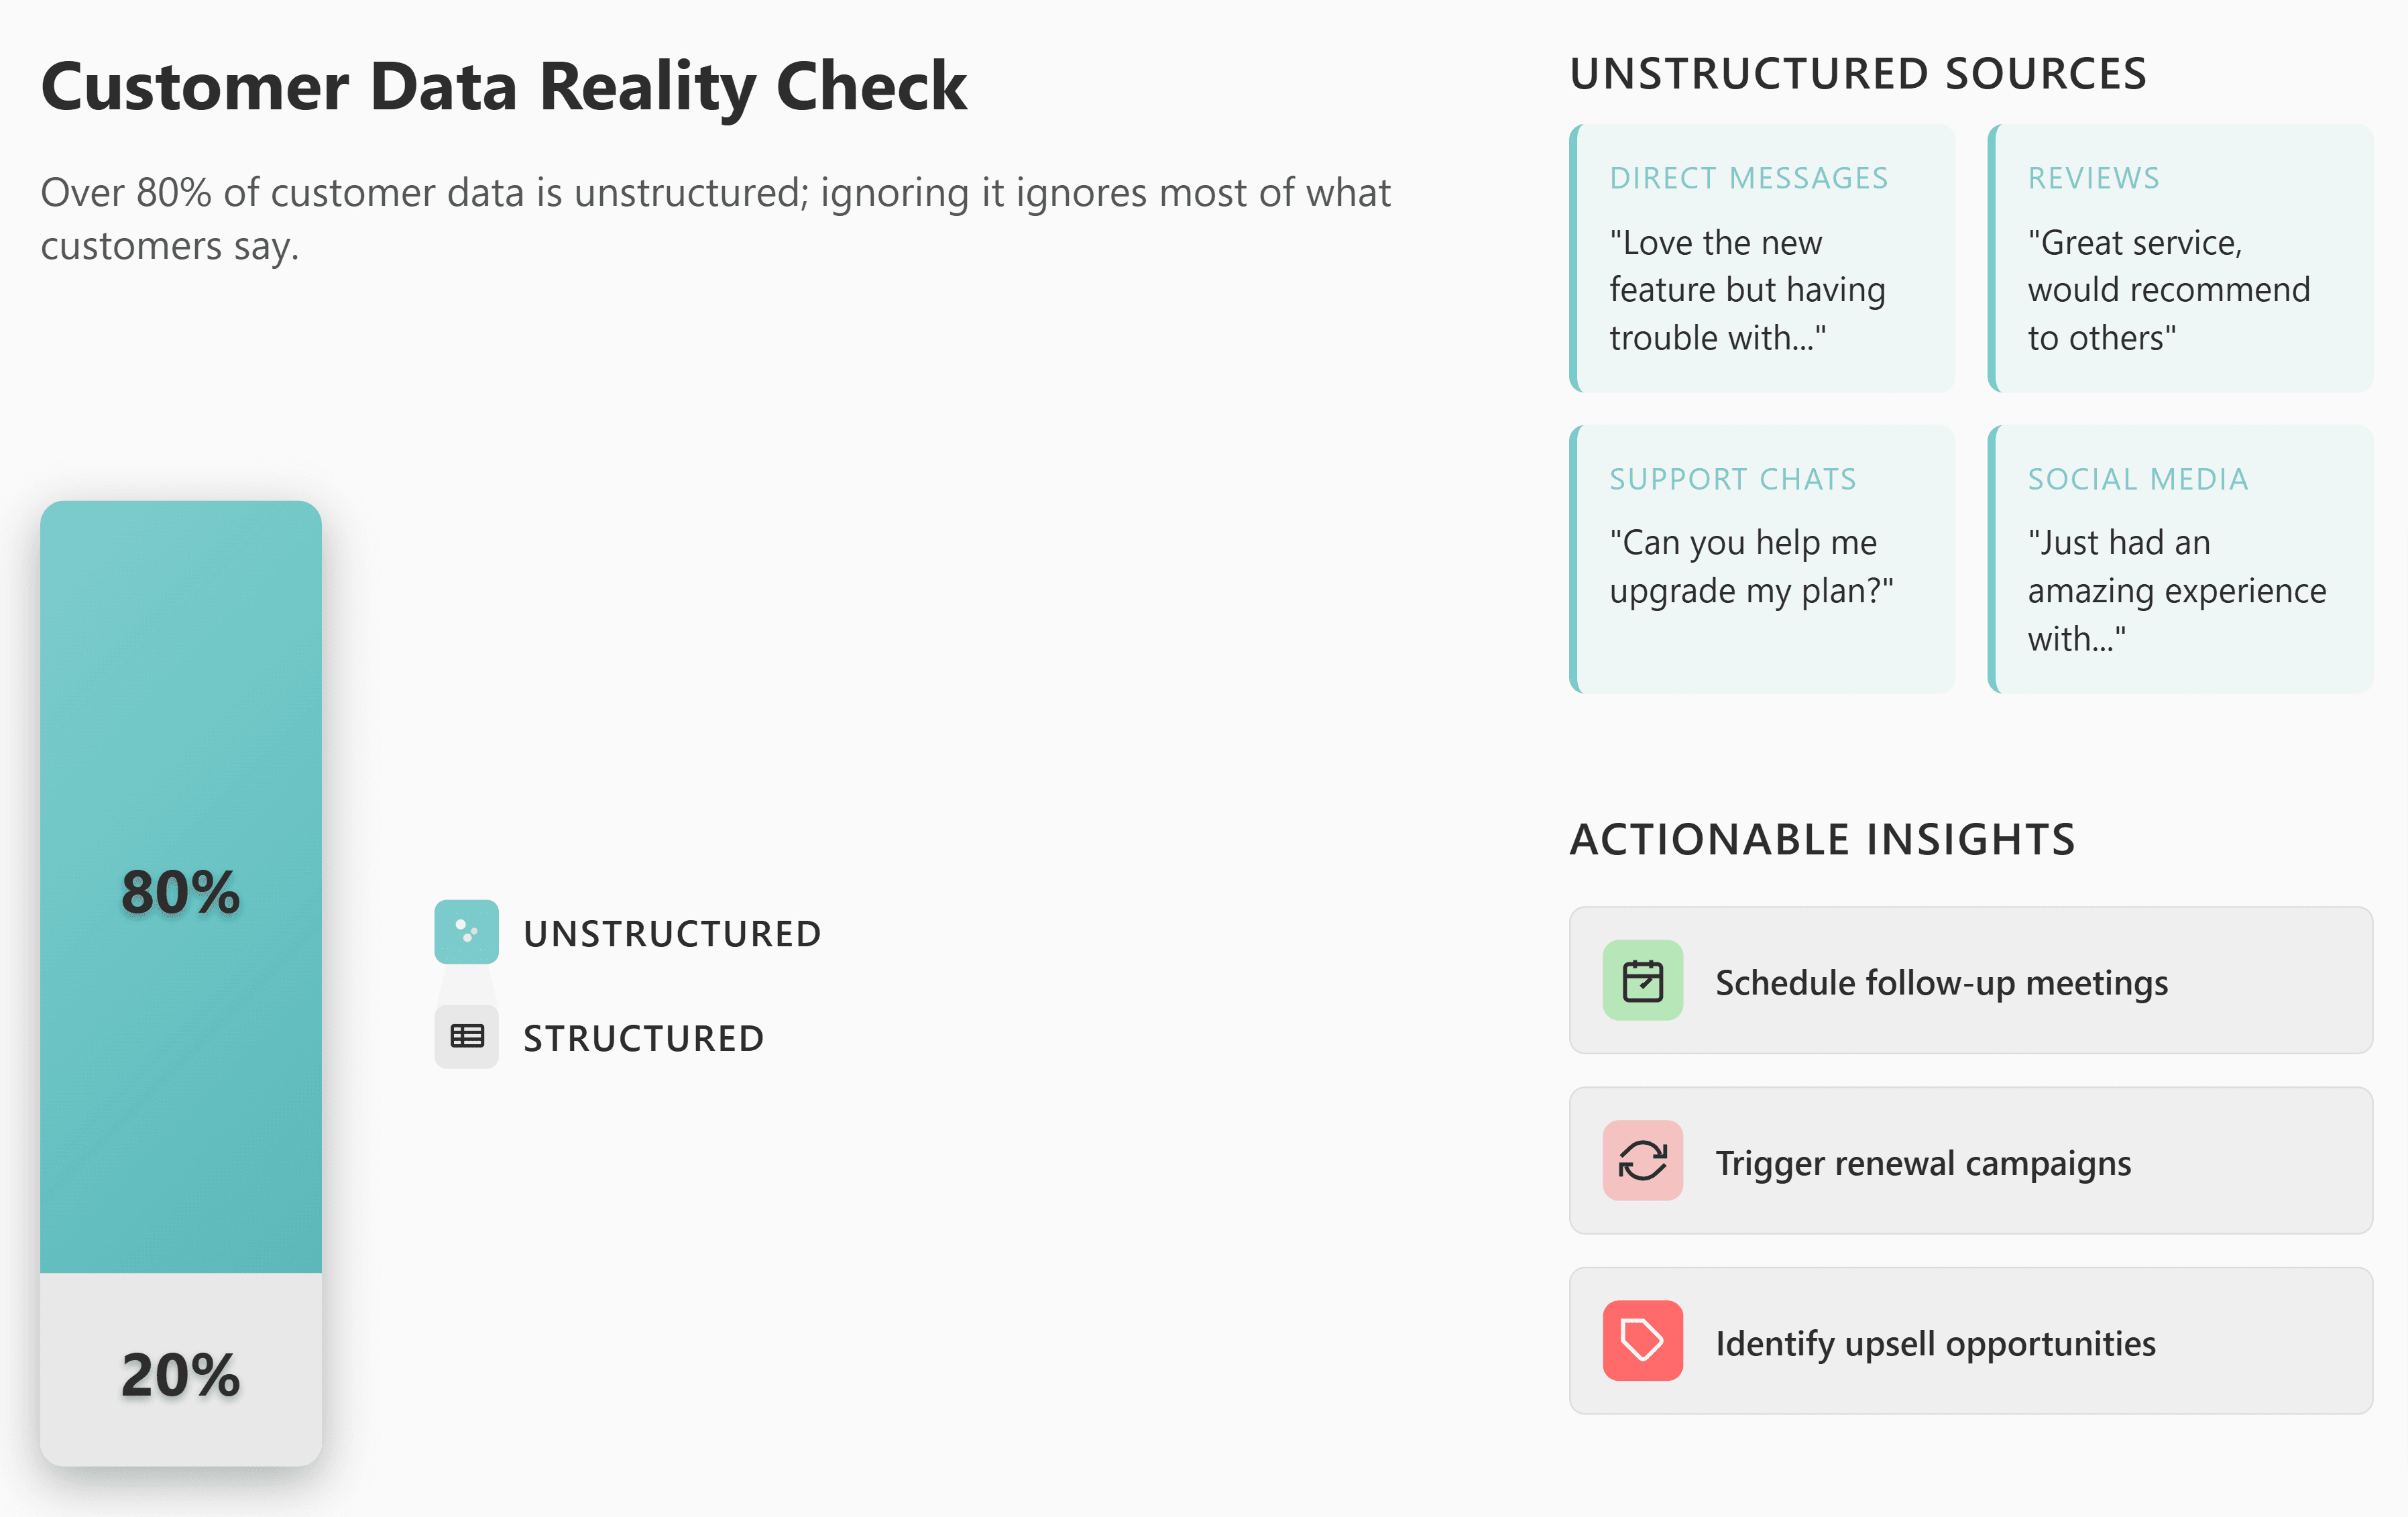Click the Structured table legend icon
This screenshot has height=1517, width=2408.
pos(466,1036)
